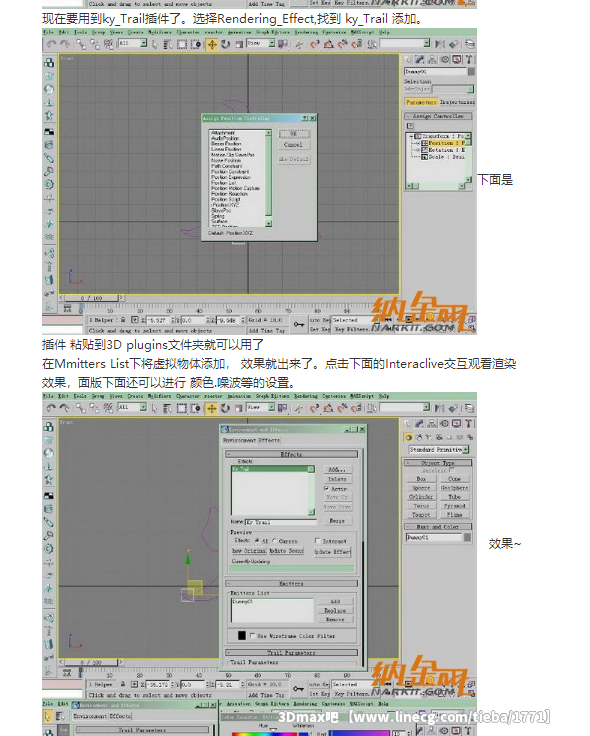The width and height of the screenshot is (590, 736).
Task: Select the Geometry category icon in Create panel
Action: (409, 437)
